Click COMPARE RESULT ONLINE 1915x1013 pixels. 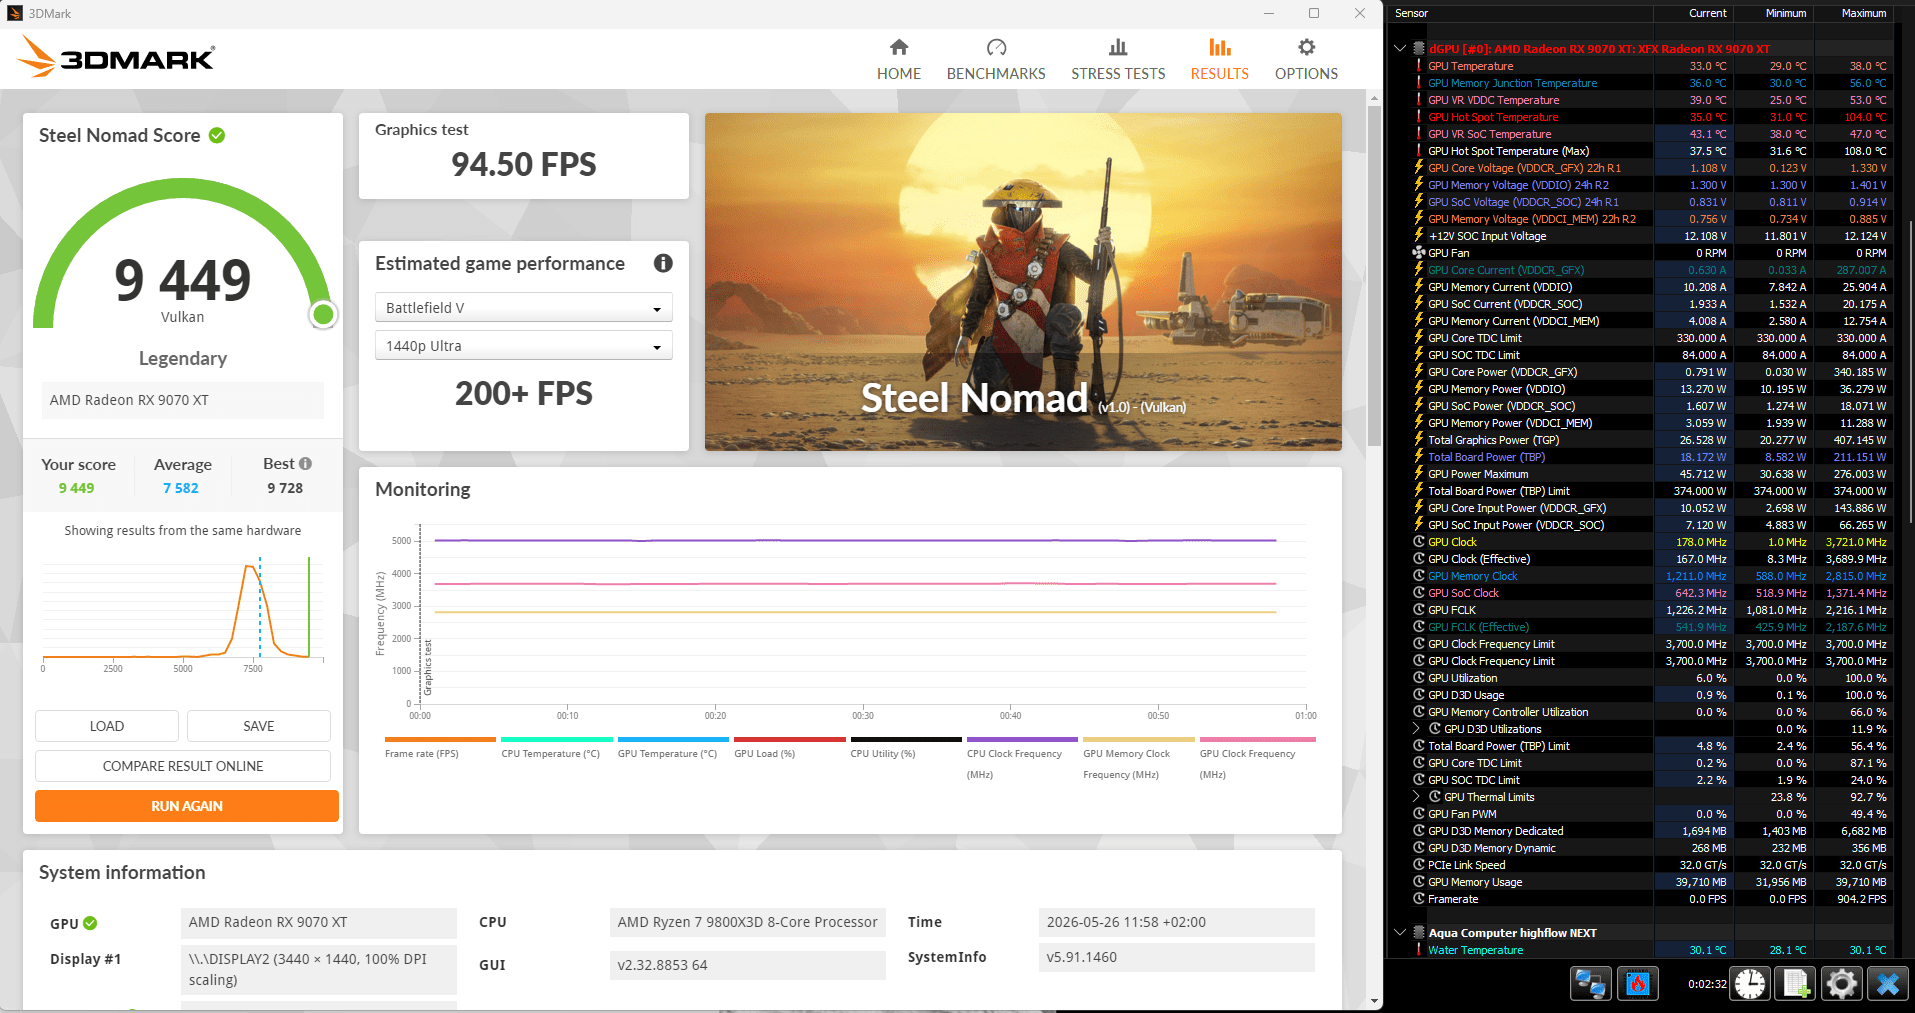click(x=183, y=766)
